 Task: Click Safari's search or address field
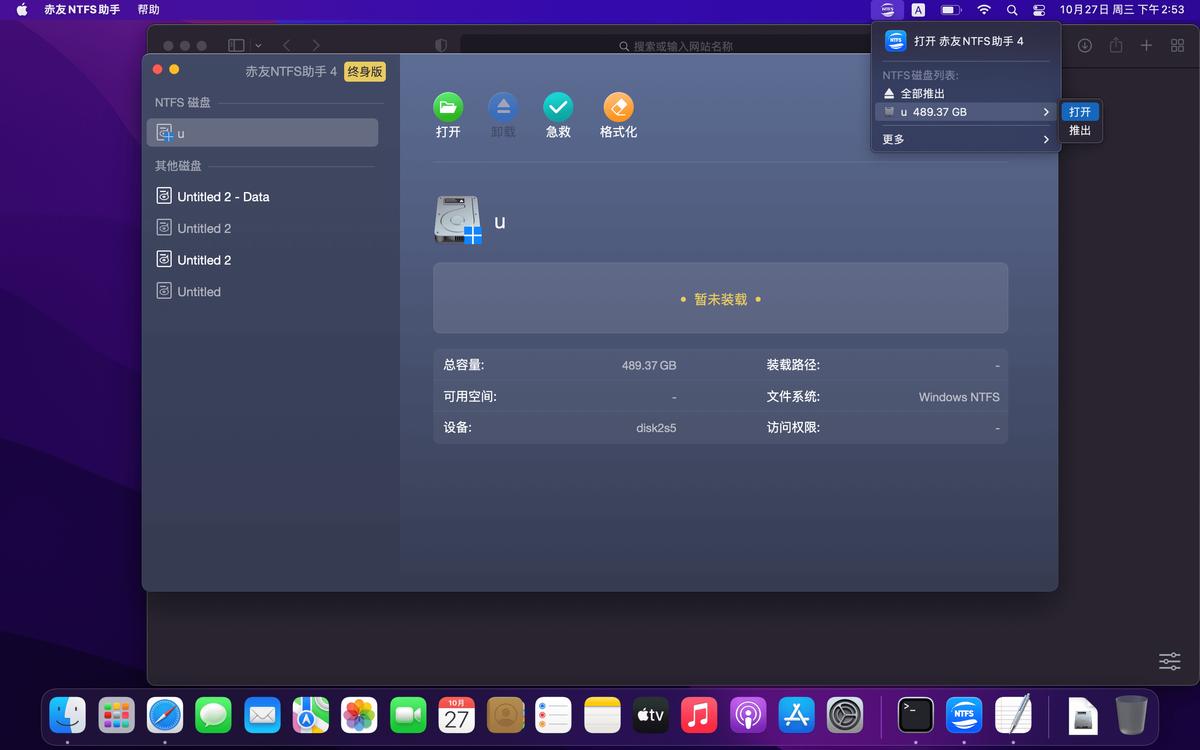tap(660, 45)
